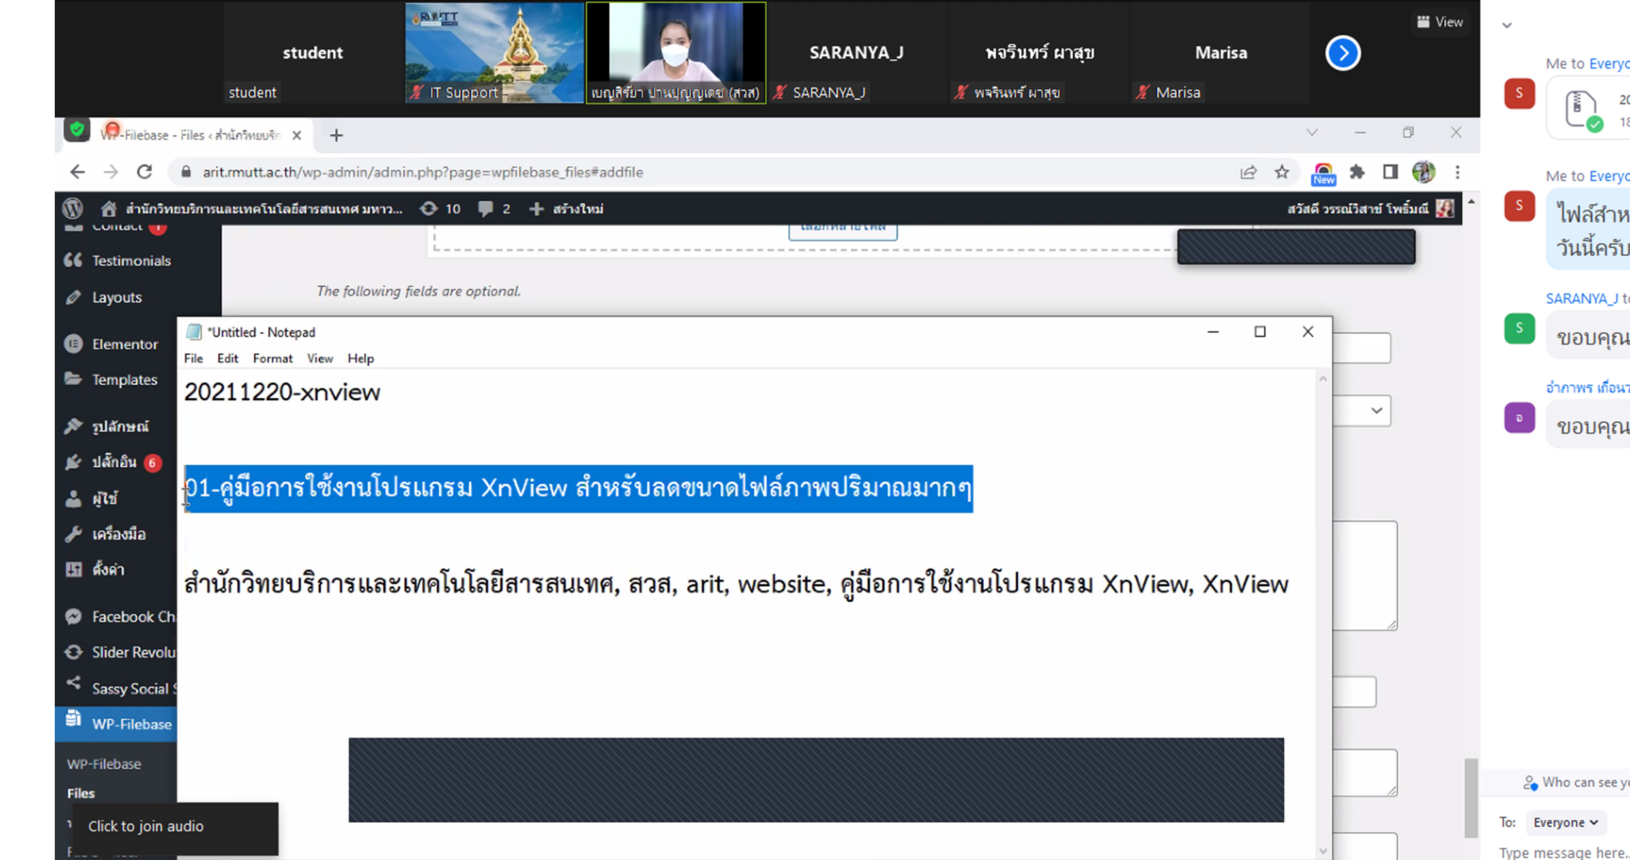Bookmark this page with the star icon

point(1282,172)
